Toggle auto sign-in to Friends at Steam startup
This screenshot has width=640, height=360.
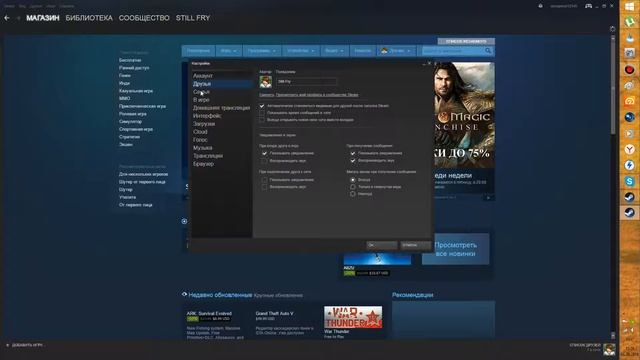(x=262, y=106)
